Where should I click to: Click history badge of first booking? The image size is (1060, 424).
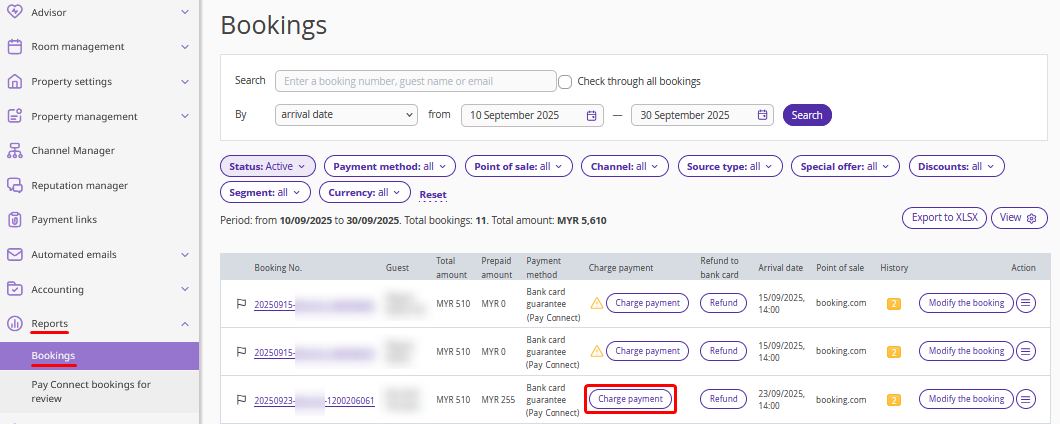click(894, 303)
